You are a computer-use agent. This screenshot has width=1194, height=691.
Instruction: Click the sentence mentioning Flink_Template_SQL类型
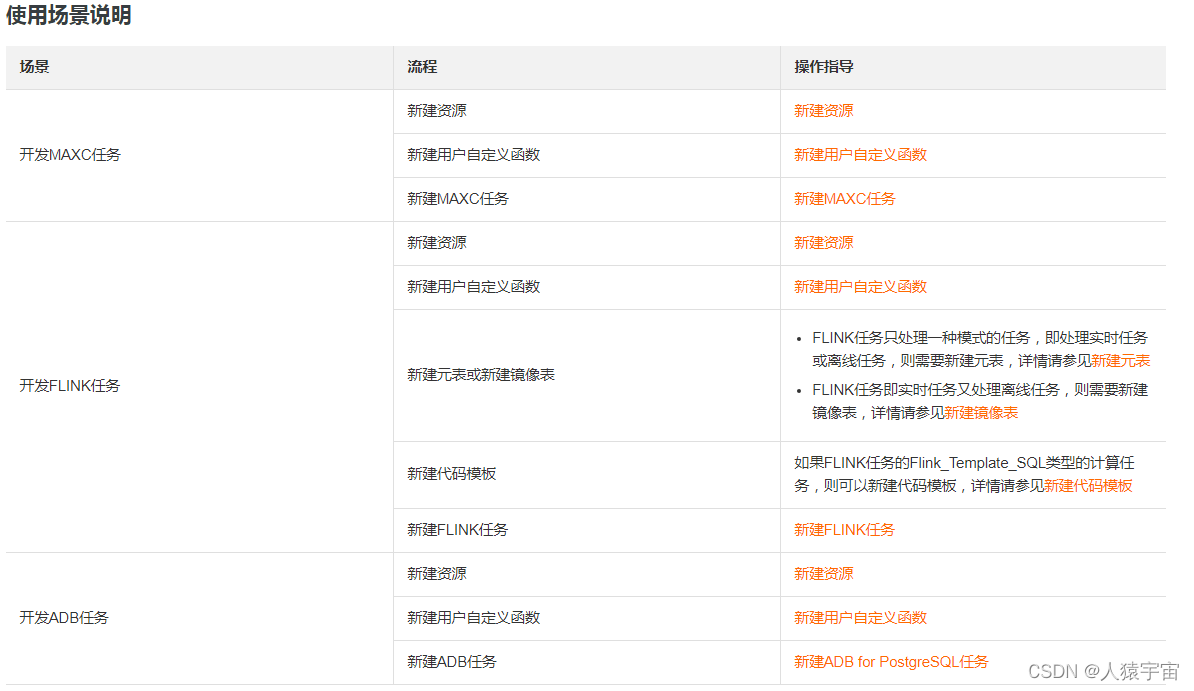click(x=964, y=475)
